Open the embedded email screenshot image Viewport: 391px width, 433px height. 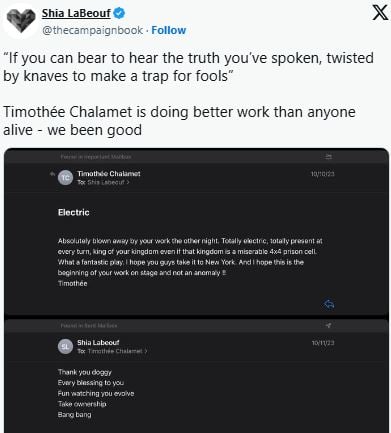tap(197, 291)
